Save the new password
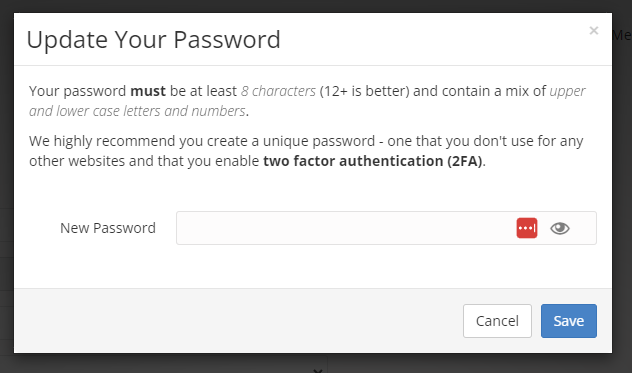This screenshot has width=632, height=373. click(569, 321)
